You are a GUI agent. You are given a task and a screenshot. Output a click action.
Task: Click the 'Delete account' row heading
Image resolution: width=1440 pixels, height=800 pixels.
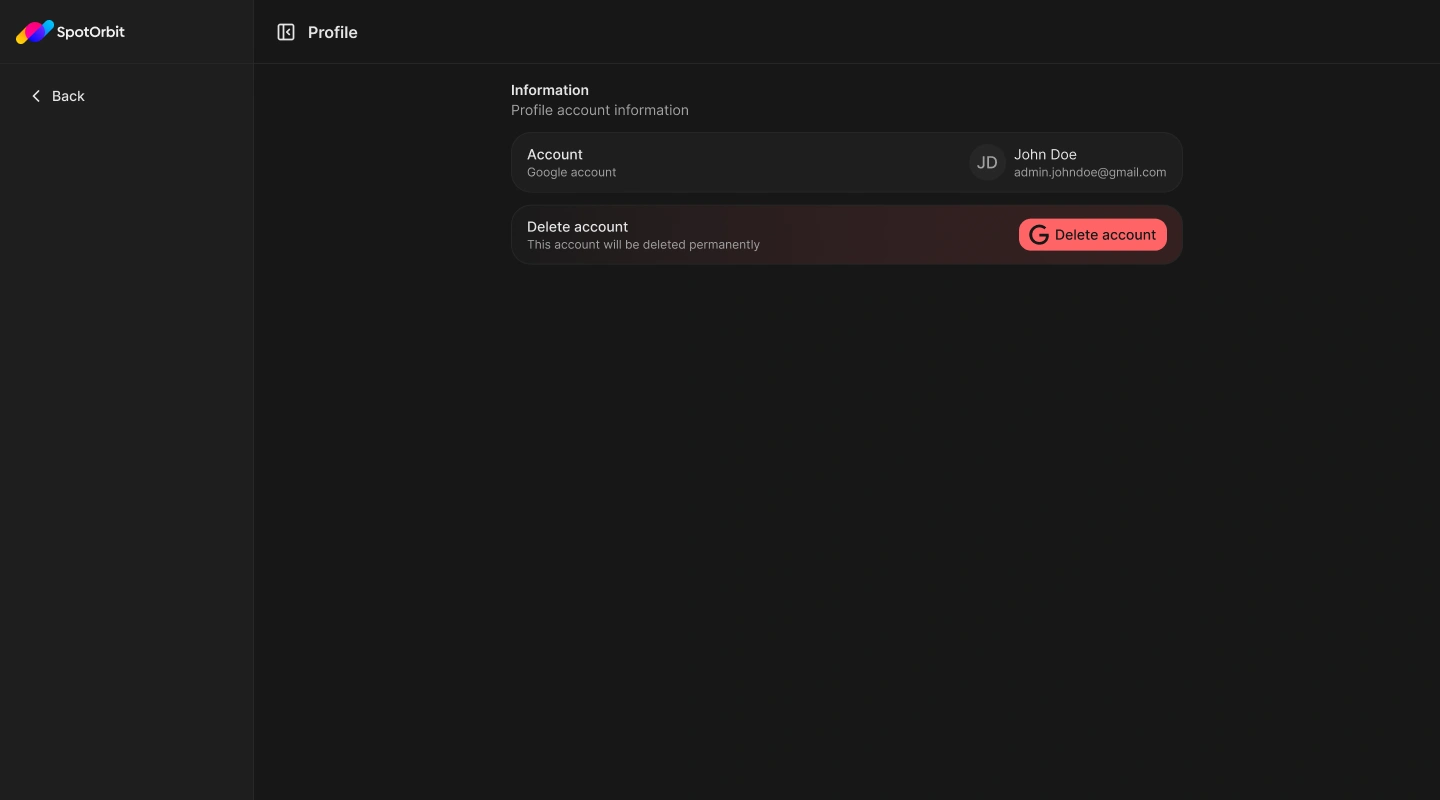(578, 226)
